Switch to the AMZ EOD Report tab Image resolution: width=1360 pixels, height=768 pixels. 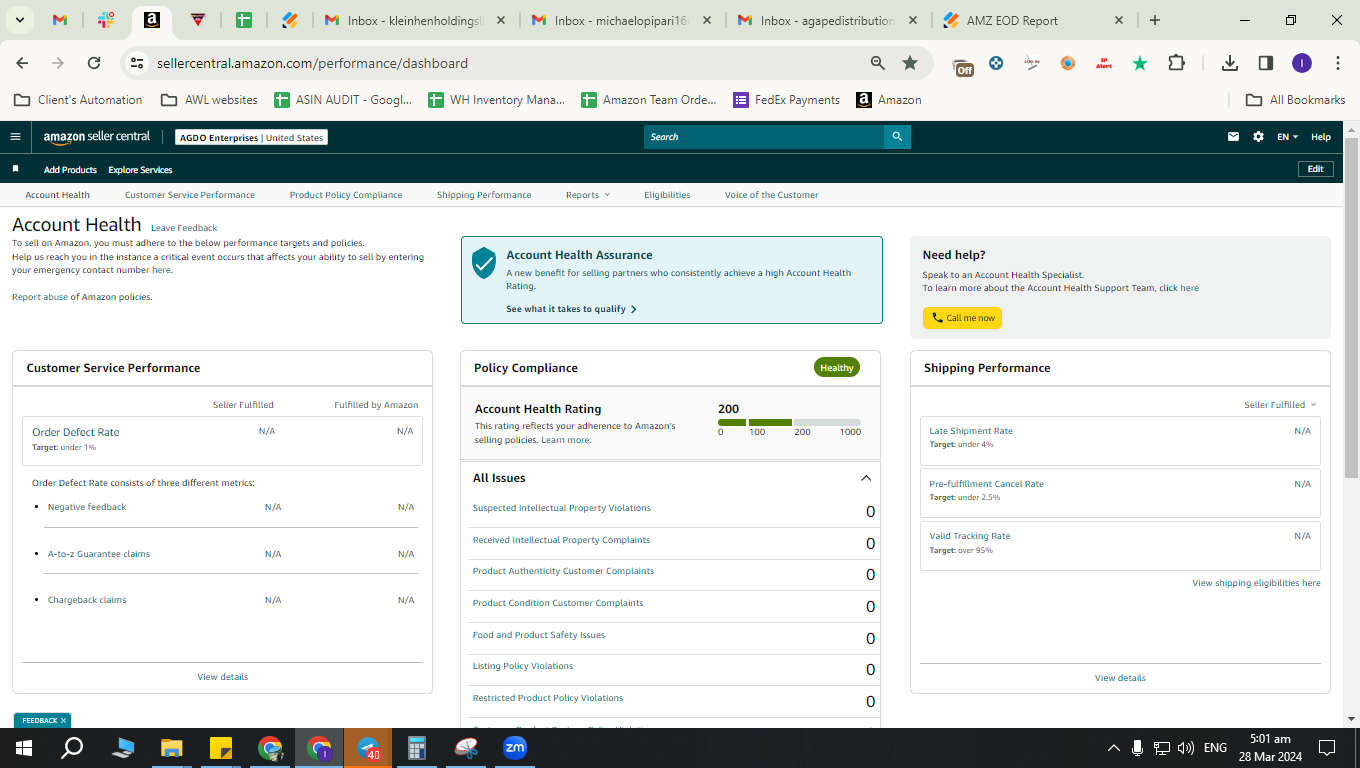1032,20
